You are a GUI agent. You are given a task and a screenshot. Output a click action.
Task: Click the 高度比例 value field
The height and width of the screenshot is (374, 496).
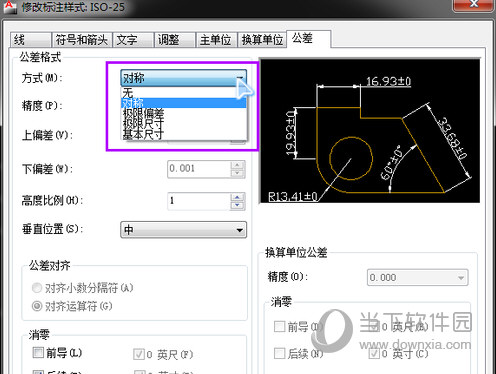pos(199,201)
